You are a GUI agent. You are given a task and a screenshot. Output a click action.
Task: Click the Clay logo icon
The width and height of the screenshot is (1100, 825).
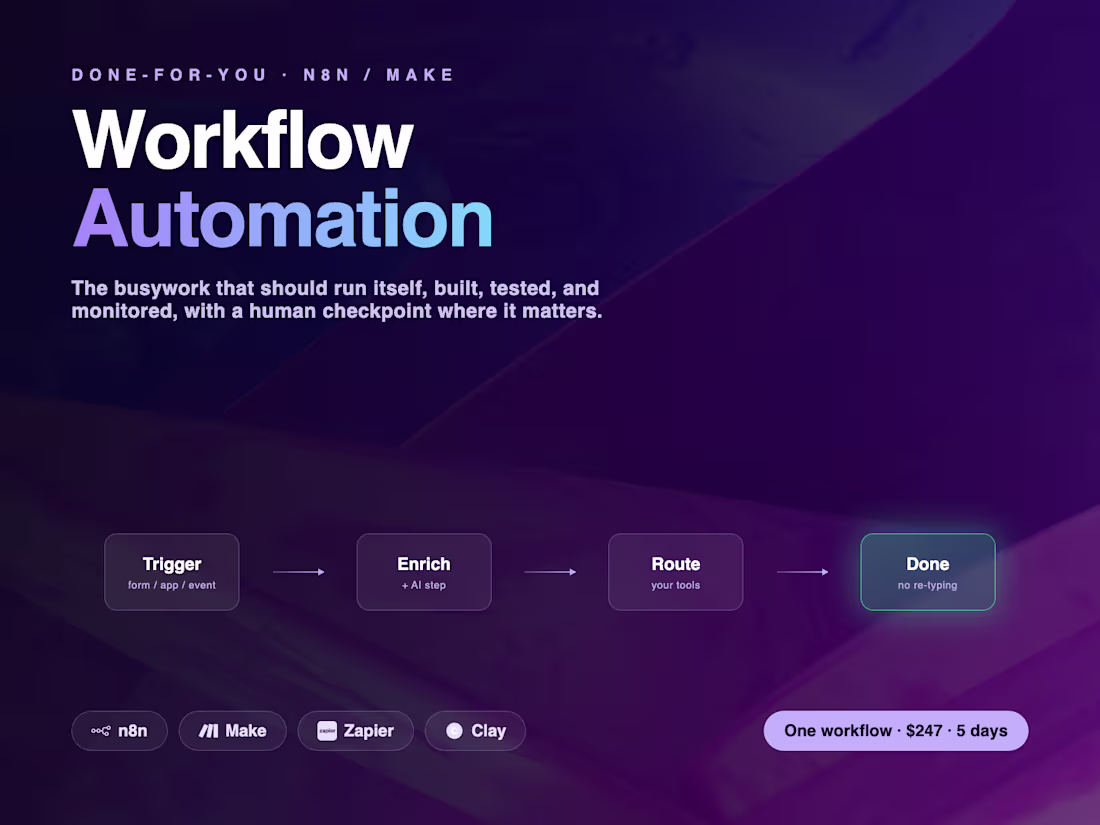pos(455,731)
